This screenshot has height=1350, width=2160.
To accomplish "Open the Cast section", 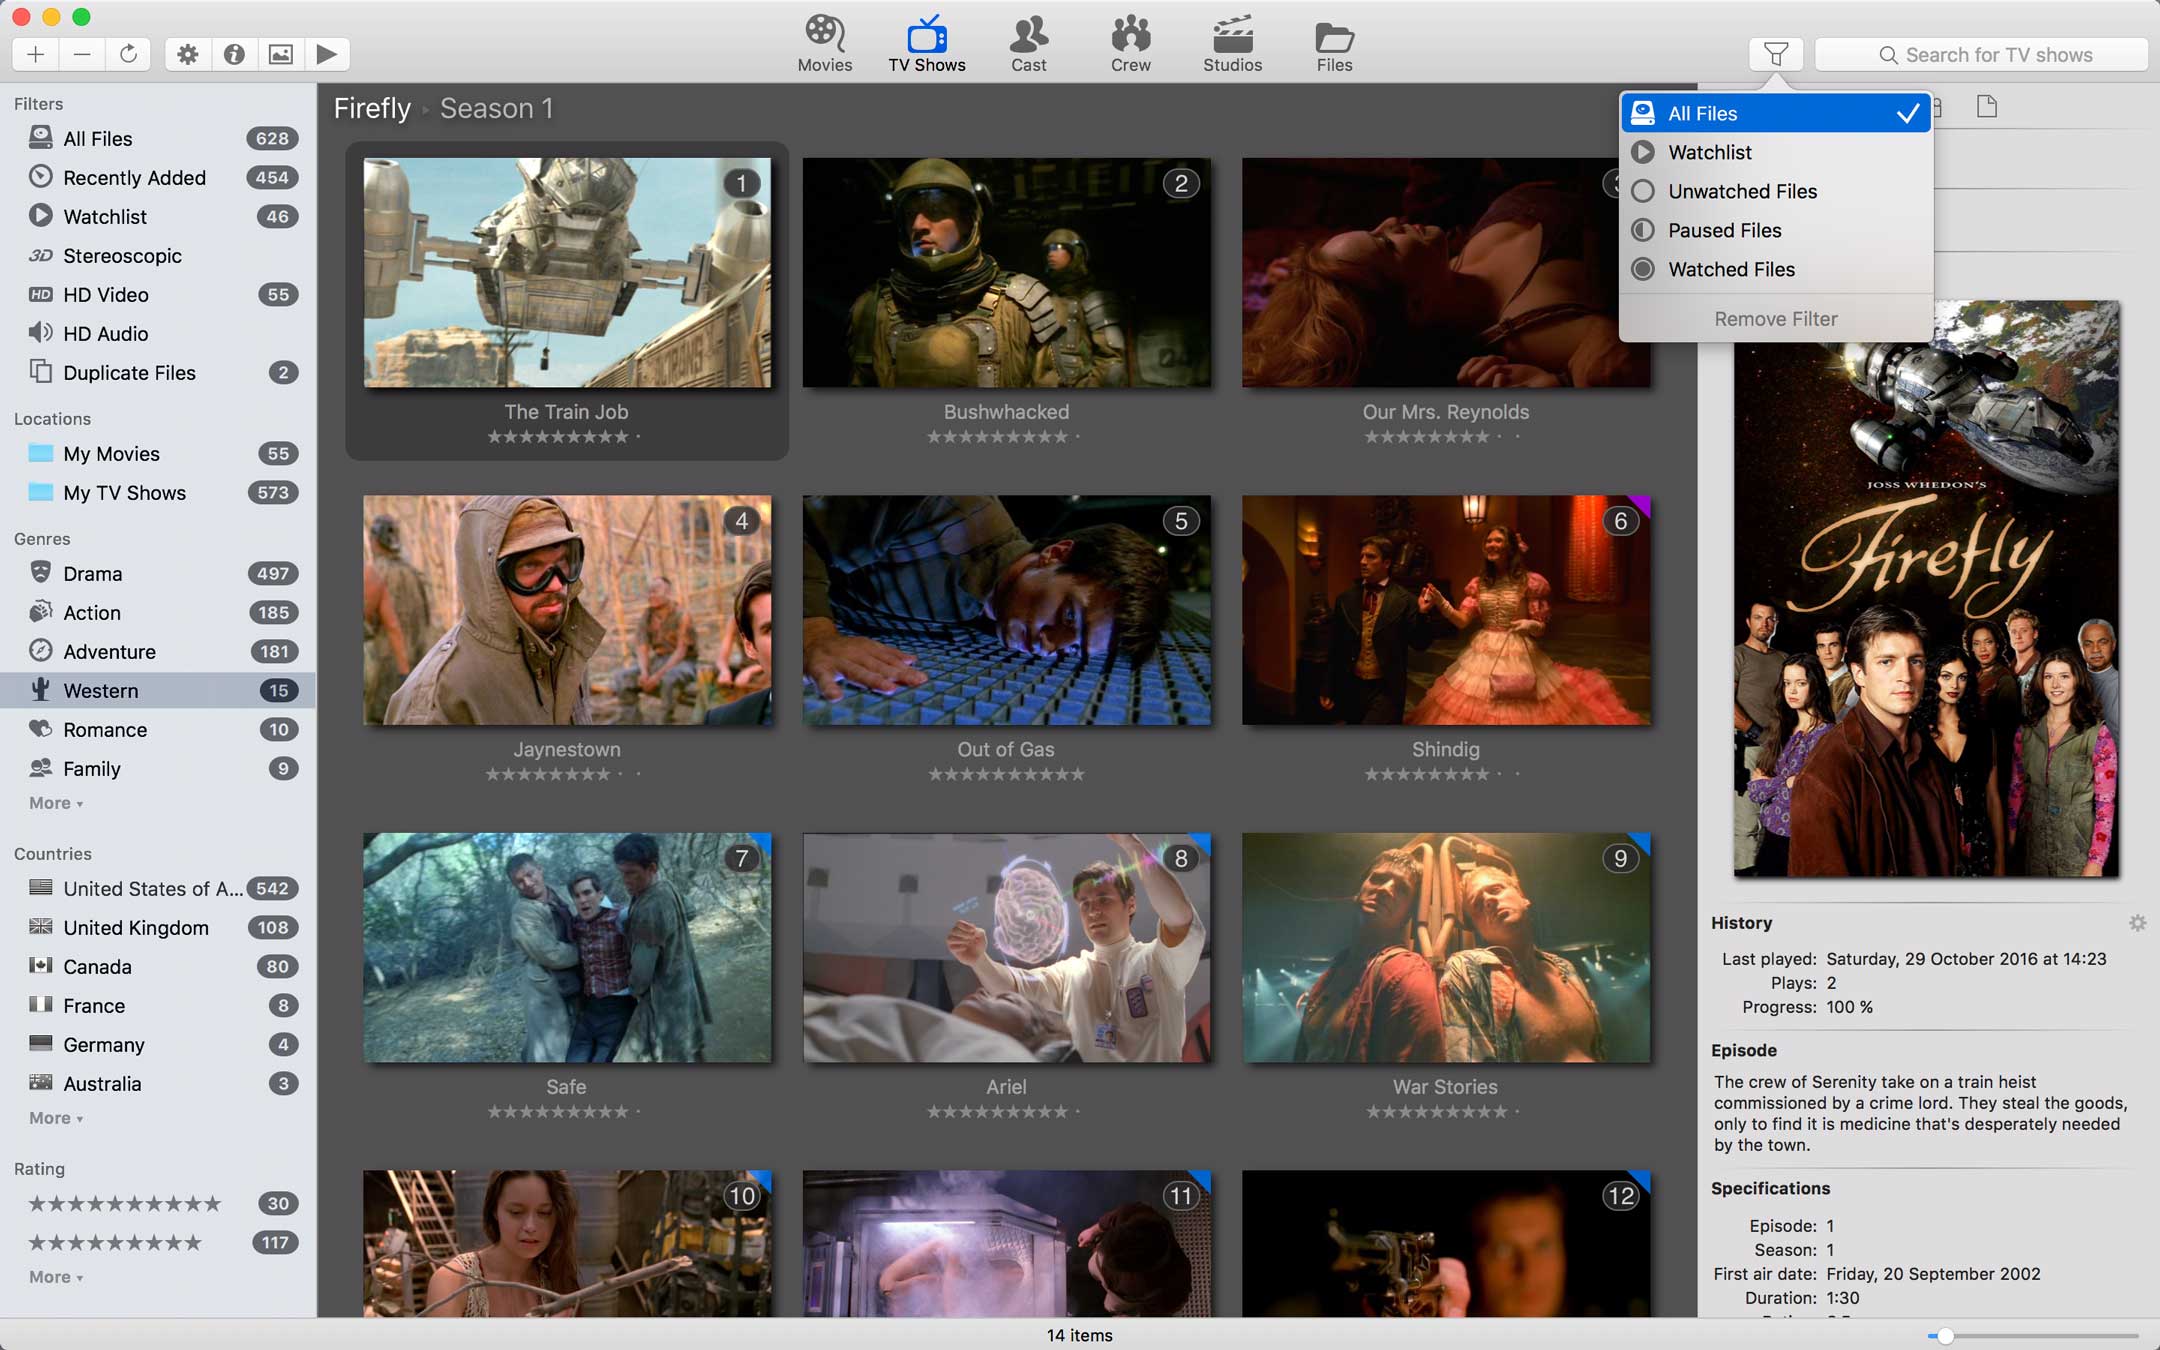I will point(1028,44).
